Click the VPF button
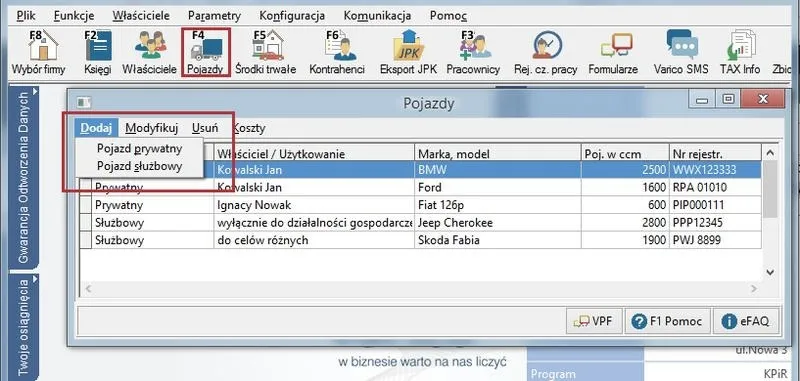 pyautogui.click(x=594, y=321)
